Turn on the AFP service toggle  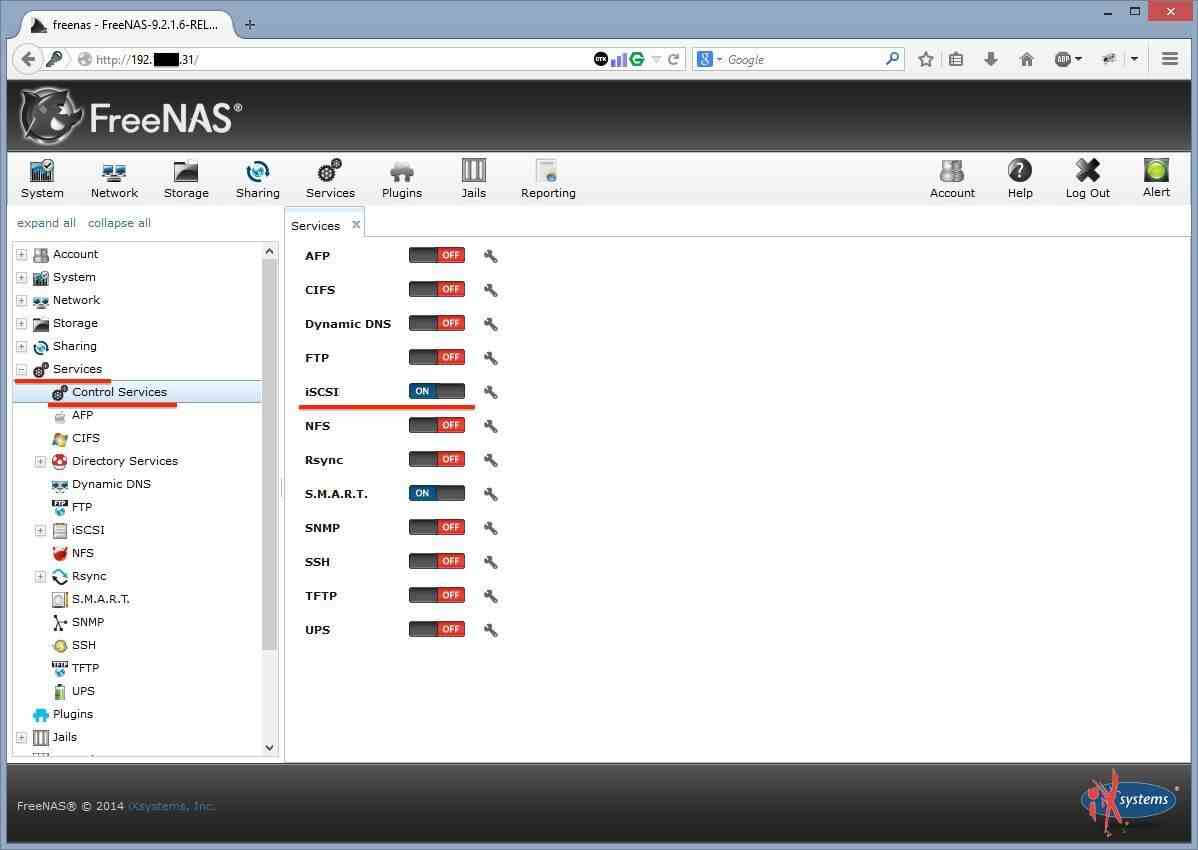[436, 255]
